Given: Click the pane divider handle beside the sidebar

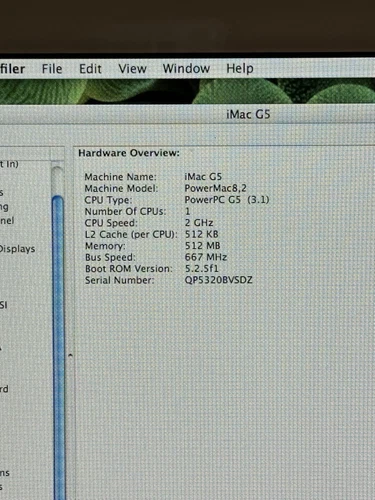Looking at the screenshot, I should 70,355.
